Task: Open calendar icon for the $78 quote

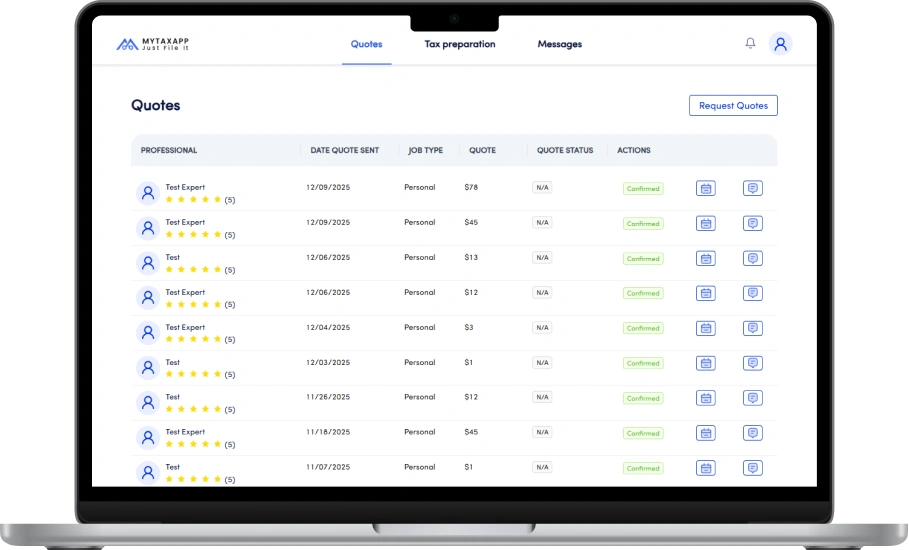Action: click(x=706, y=188)
